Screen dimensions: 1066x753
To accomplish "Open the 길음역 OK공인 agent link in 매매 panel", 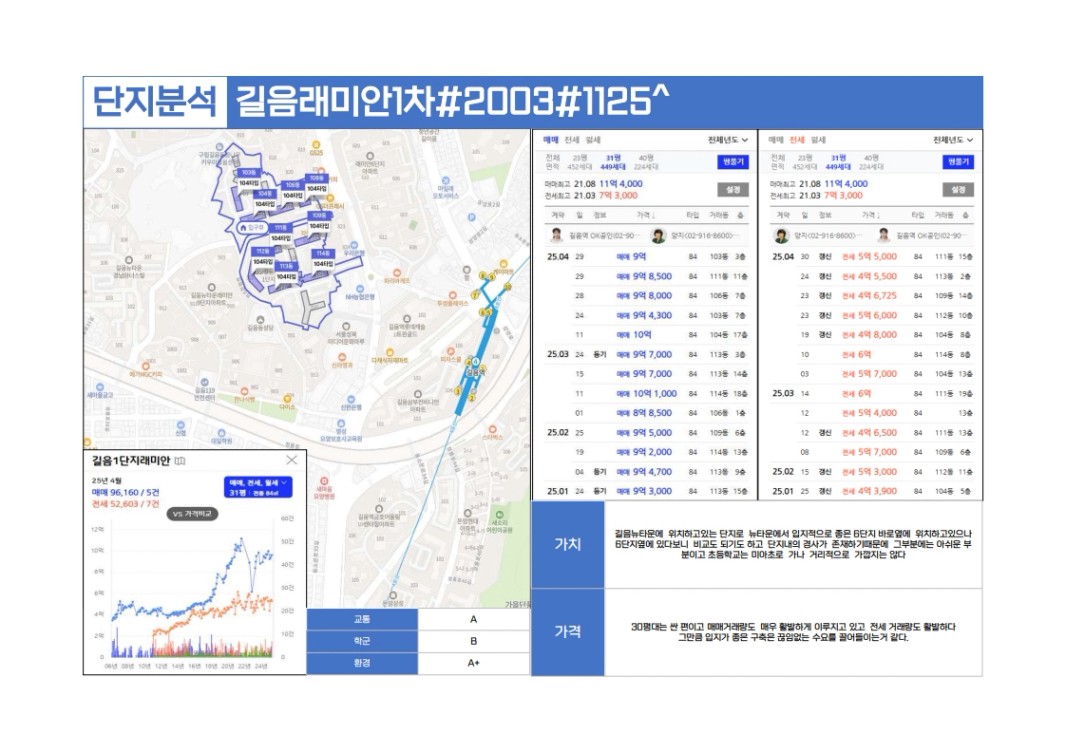I will 594,236.
